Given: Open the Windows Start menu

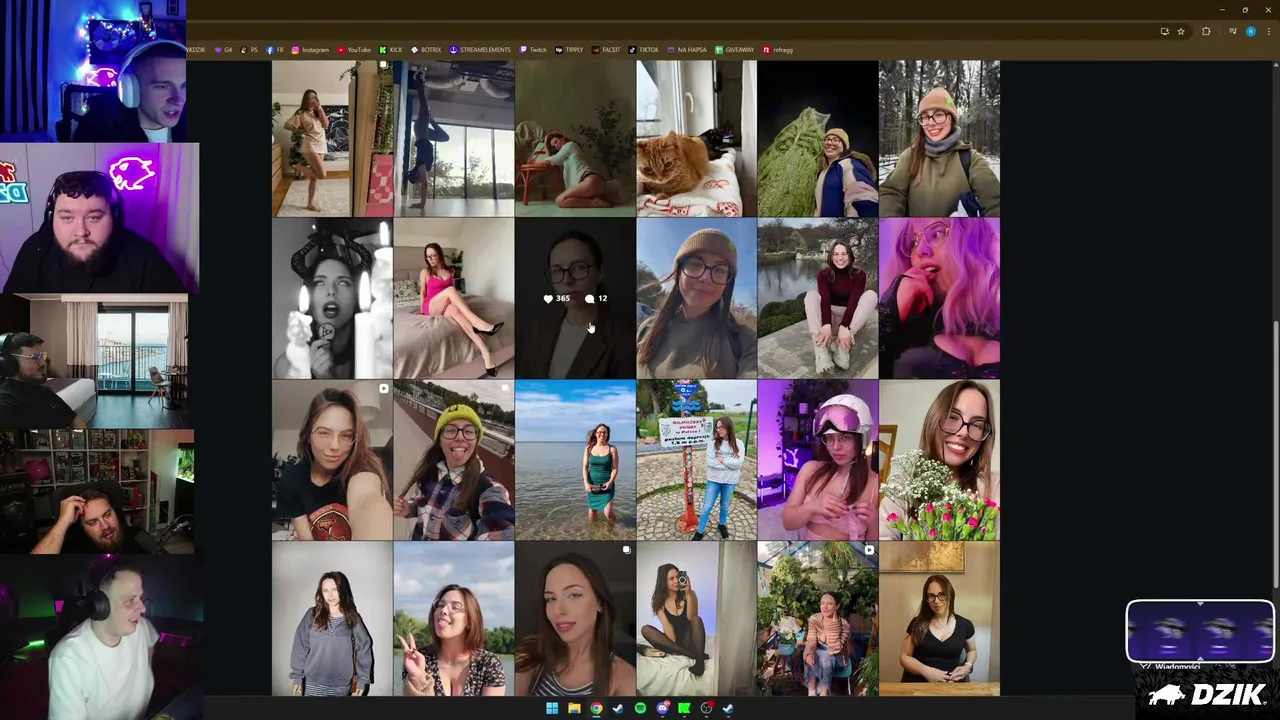Looking at the screenshot, I should (x=551, y=708).
